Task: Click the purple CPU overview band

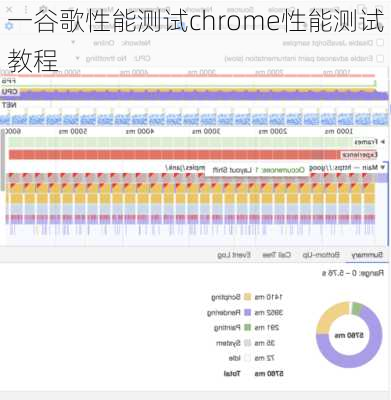Action: pyautogui.click(x=195, y=96)
